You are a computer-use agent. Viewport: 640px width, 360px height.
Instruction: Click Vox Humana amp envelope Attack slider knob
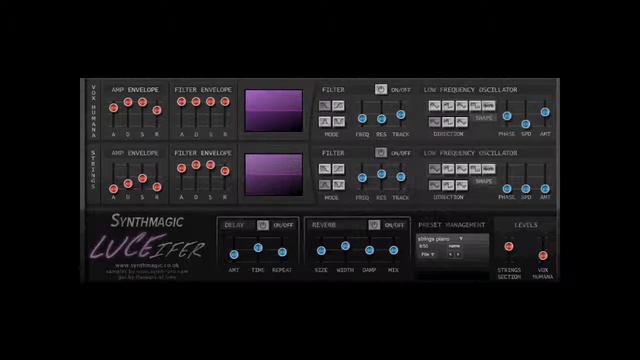click(x=113, y=108)
